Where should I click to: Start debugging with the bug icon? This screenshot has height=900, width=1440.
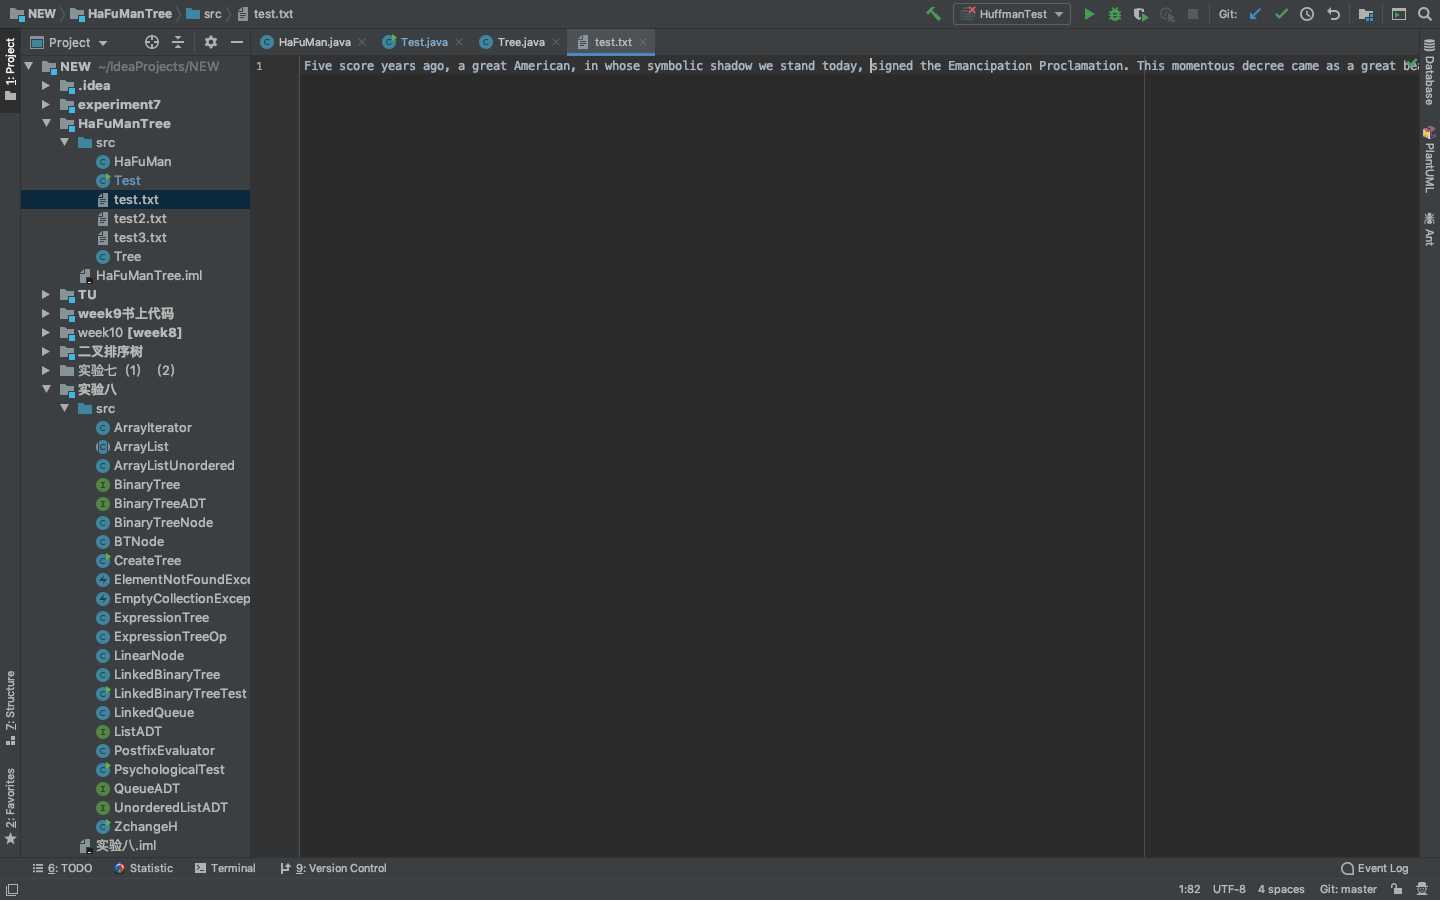click(x=1115, y=14)
